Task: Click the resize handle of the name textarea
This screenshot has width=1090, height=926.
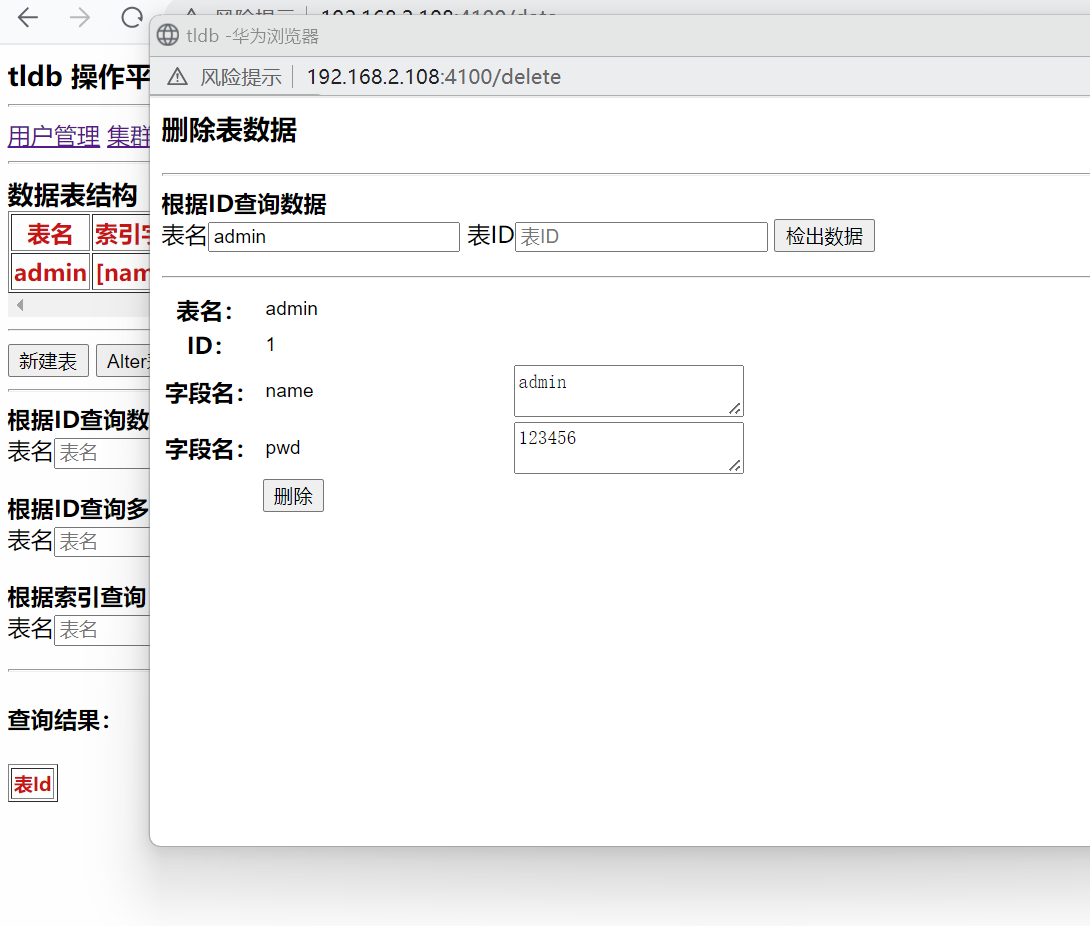Action: [735, 408]
